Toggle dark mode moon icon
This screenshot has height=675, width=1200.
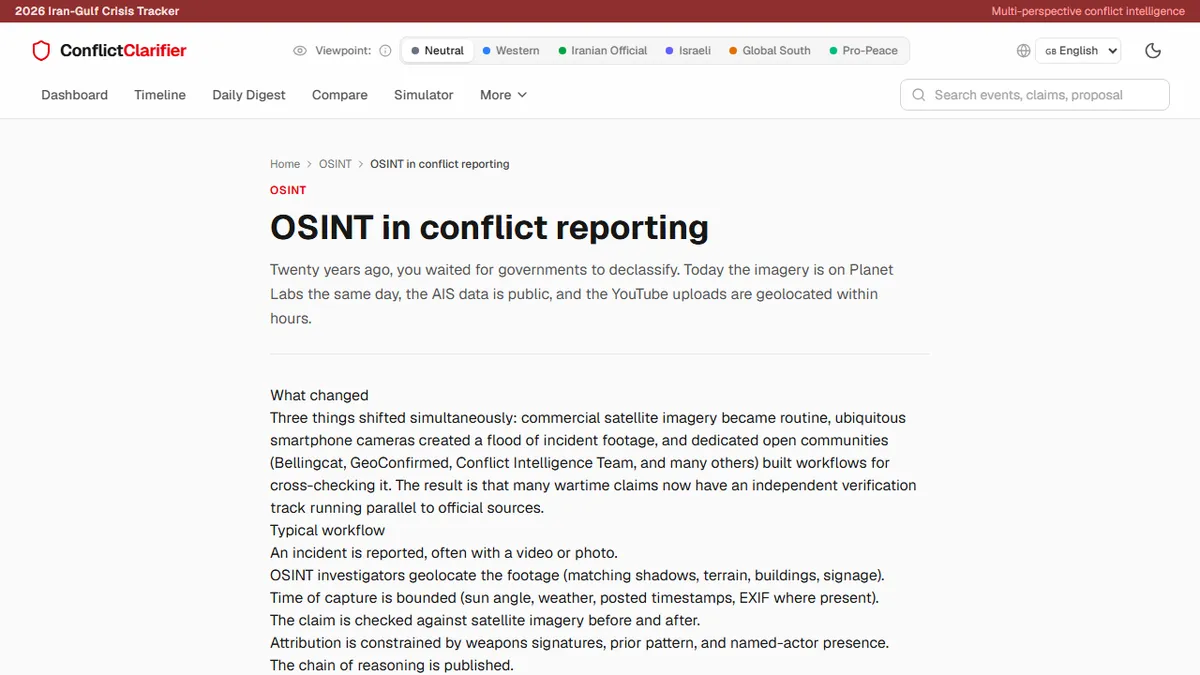coord(1153,51)
